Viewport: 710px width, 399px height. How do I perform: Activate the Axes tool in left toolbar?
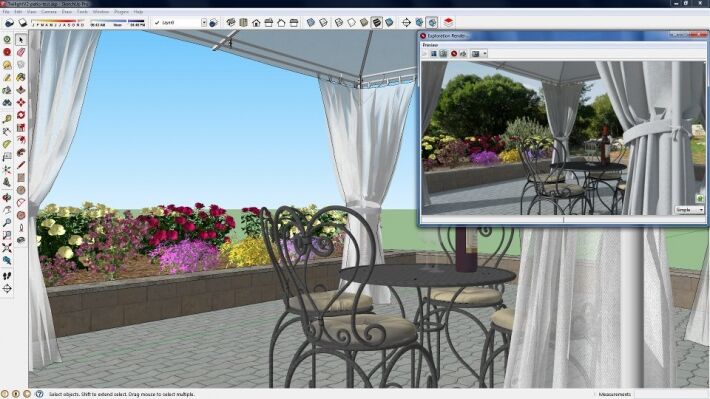coord(7,169)
